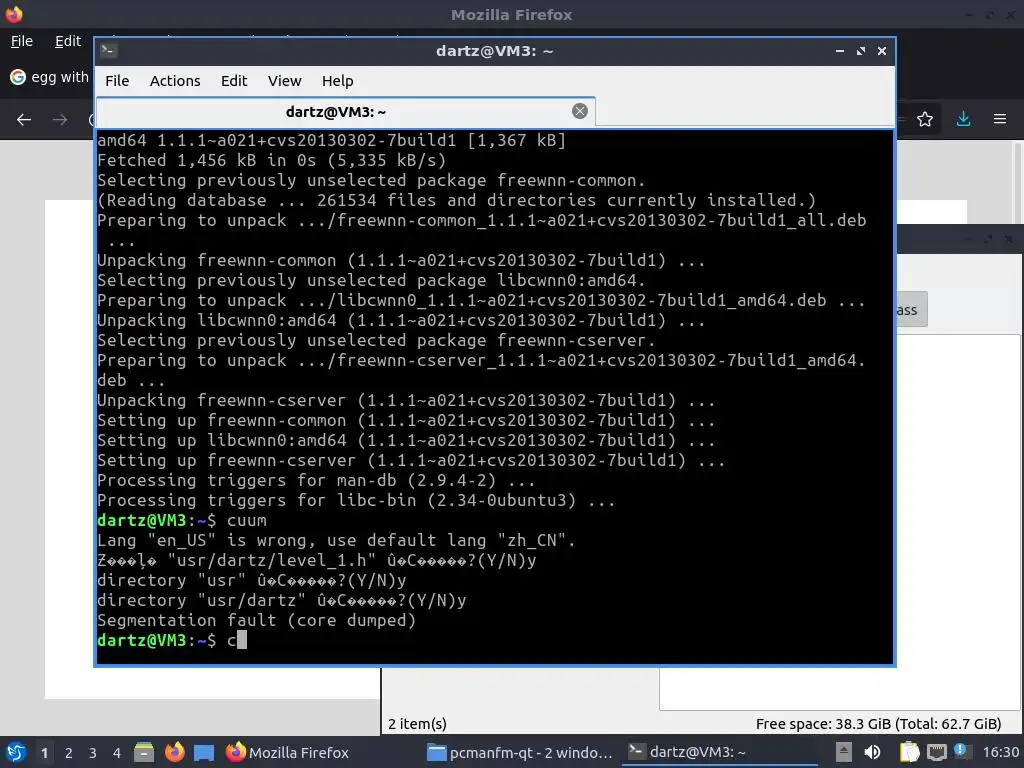Click 'Processing triggers for libc-bin' line
Screen dimensions: 1024x768
pos(356,501)
